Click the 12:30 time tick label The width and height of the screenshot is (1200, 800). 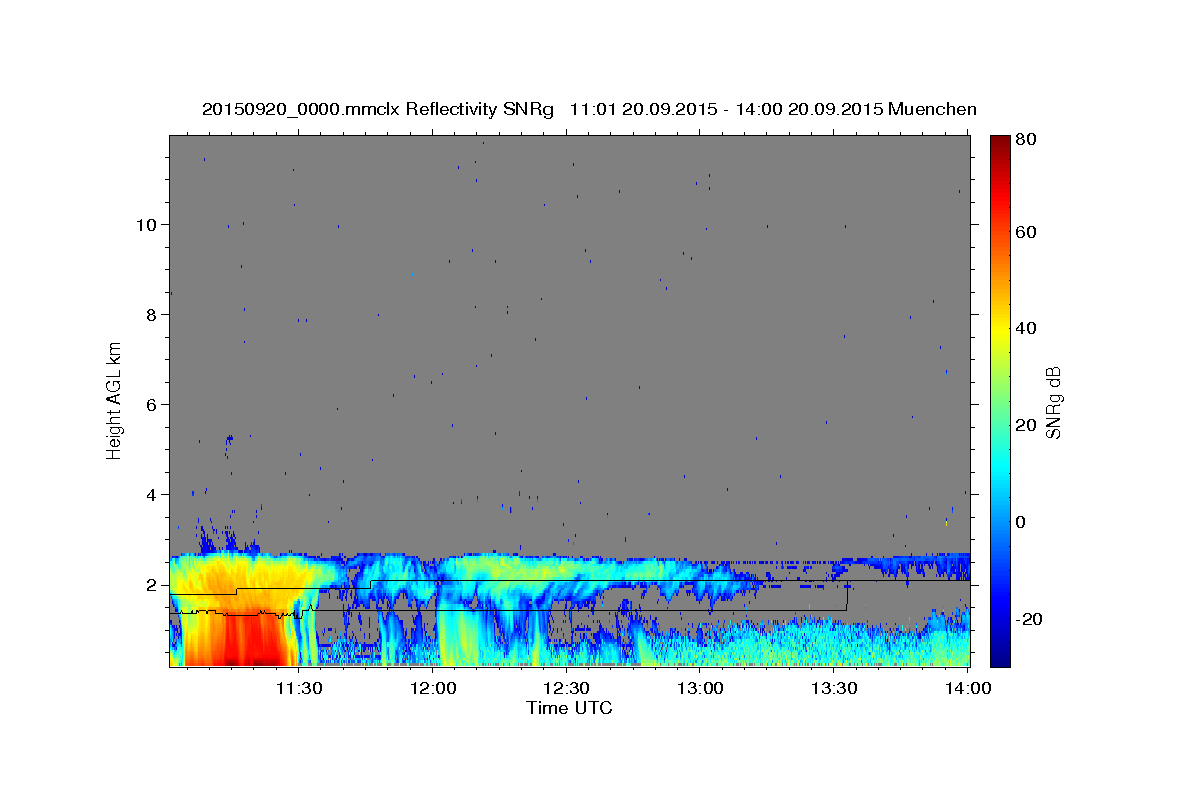click(567, 688)
